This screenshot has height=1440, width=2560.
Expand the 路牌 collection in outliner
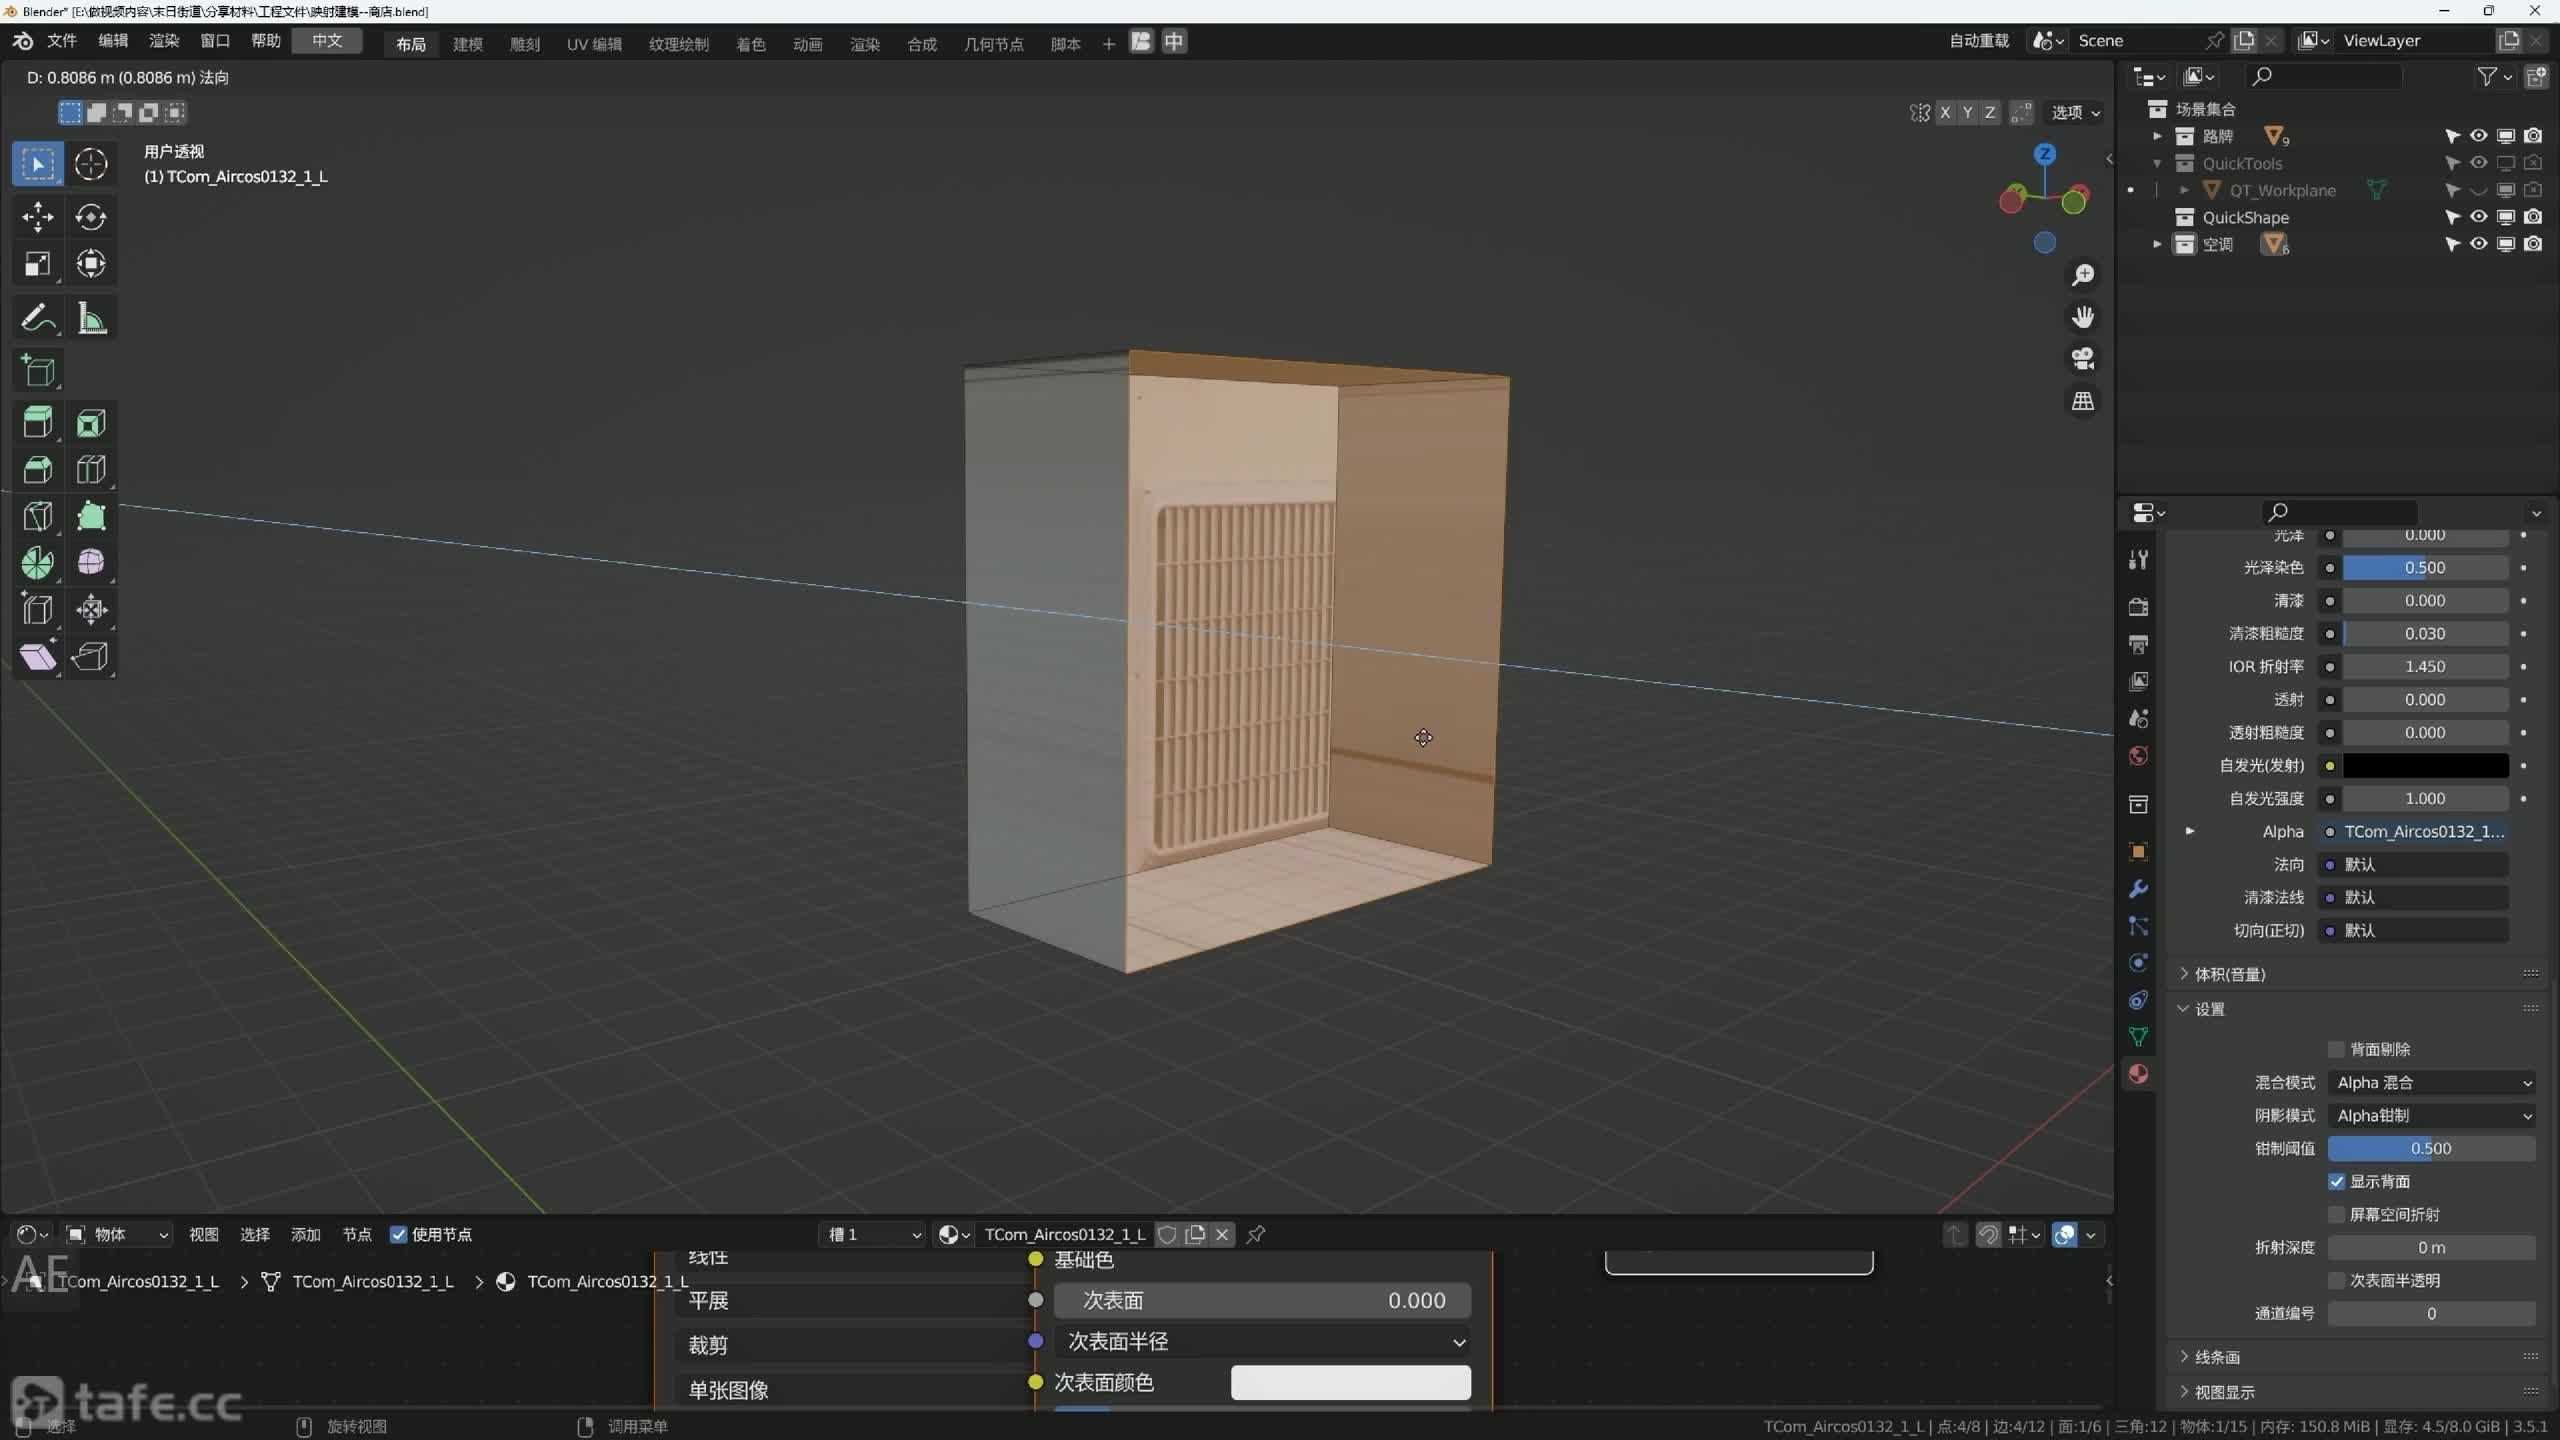click(x=2157, y=136)
